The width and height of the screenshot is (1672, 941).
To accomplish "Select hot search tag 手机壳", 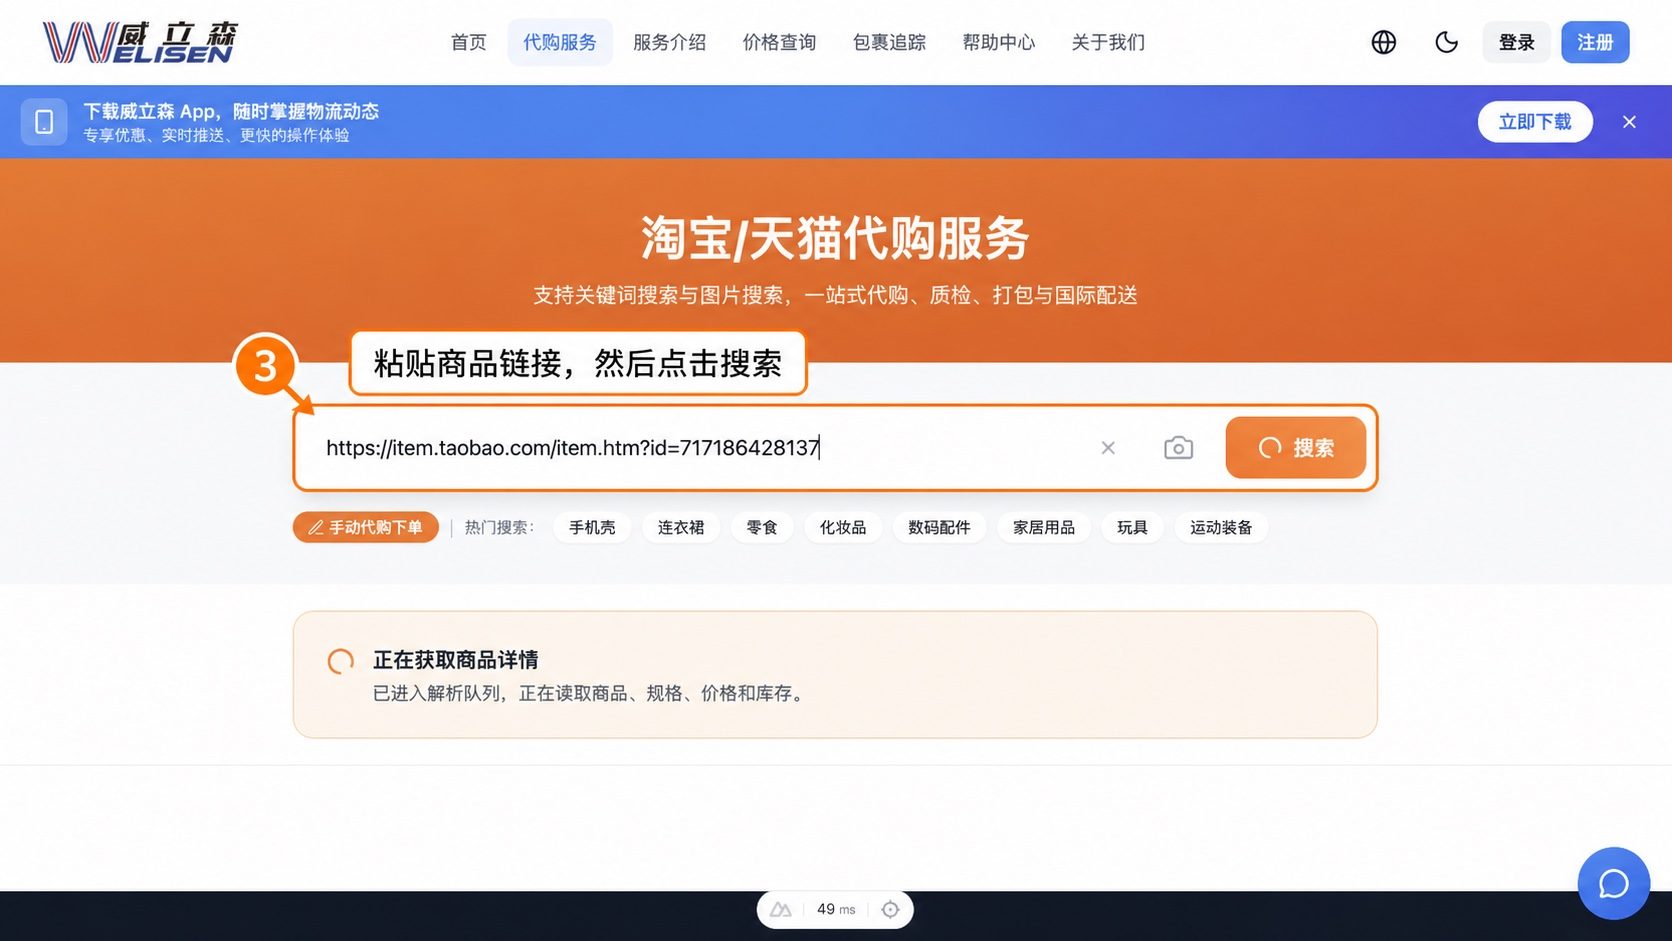I will click(x=592, y=527).
